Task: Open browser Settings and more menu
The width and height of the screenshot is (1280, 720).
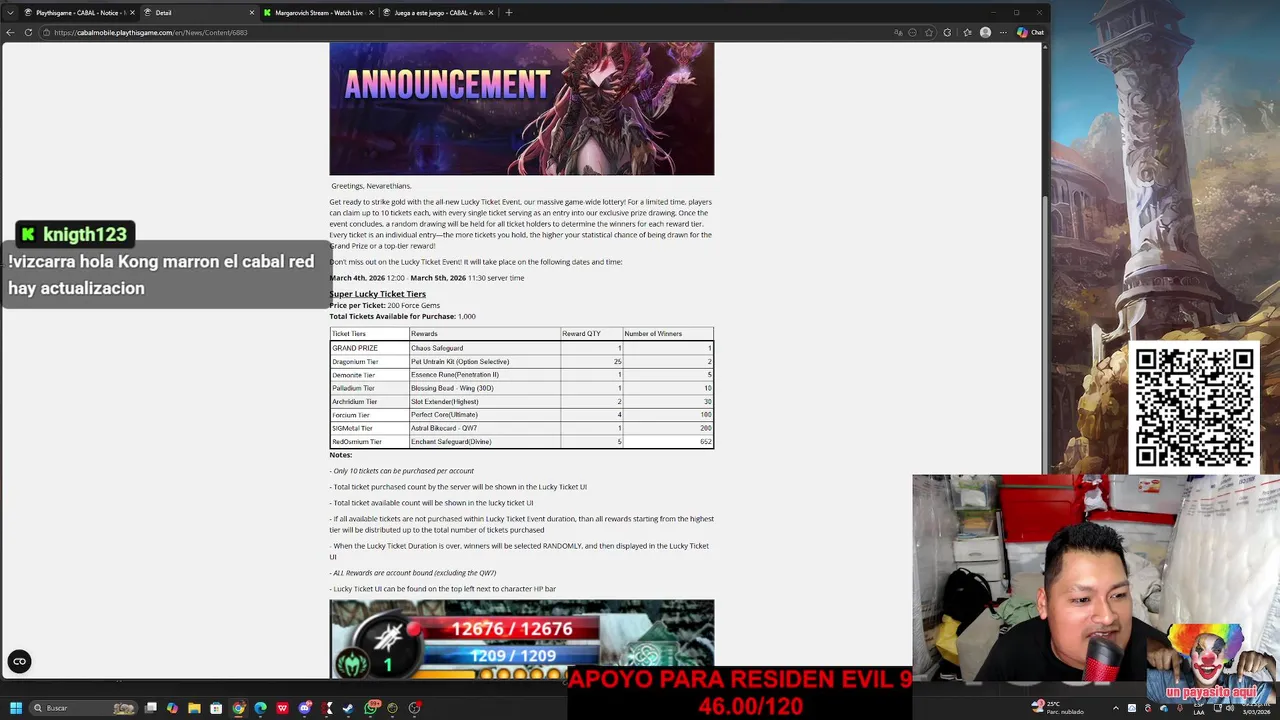Action: coord(1003,32)
